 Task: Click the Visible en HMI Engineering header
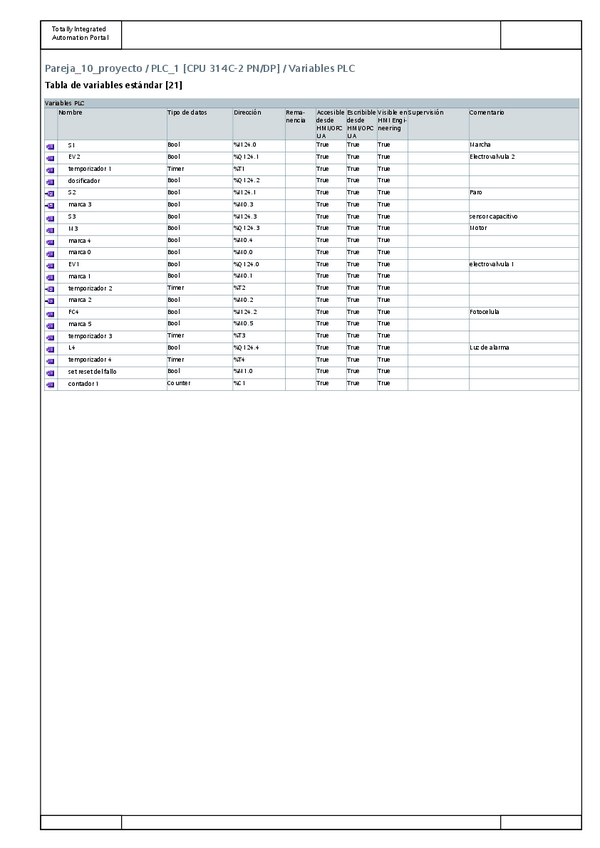click(x=392, y=124)
